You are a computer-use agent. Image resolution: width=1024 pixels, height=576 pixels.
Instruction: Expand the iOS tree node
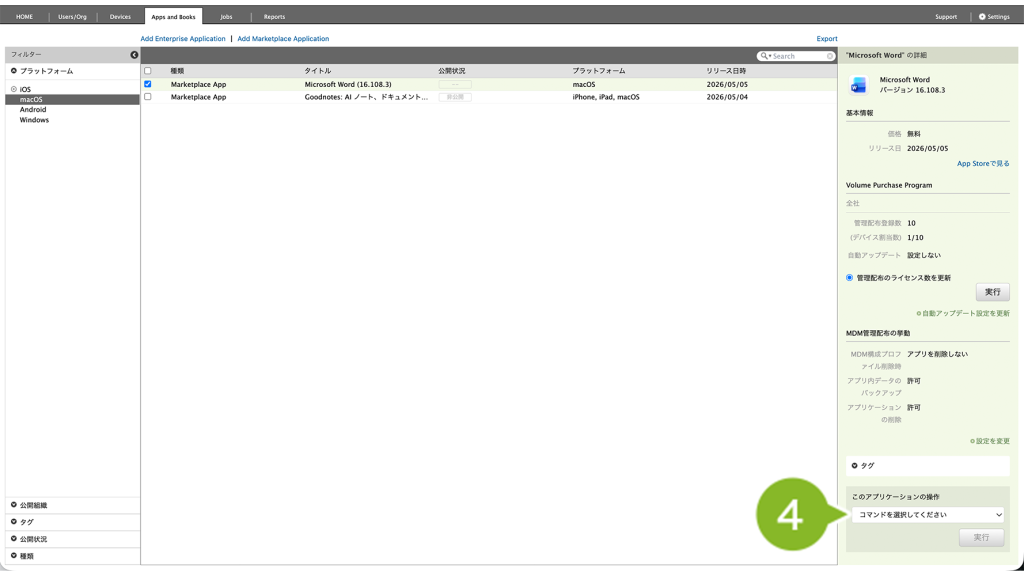pyautogui.click(x=14, y=89)
